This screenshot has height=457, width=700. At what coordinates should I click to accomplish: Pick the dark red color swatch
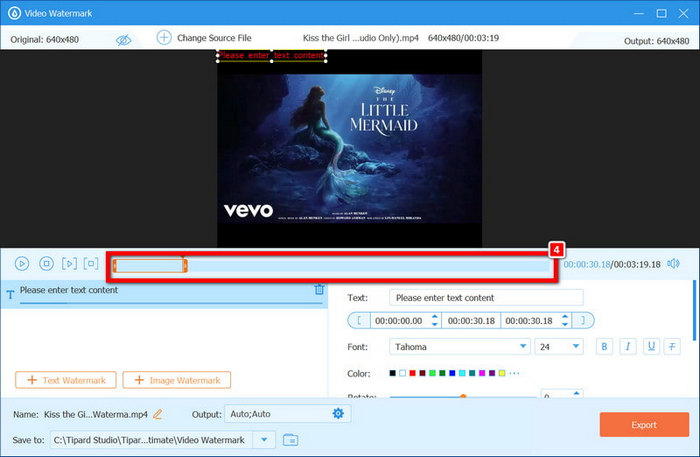(x=422, y=373)
